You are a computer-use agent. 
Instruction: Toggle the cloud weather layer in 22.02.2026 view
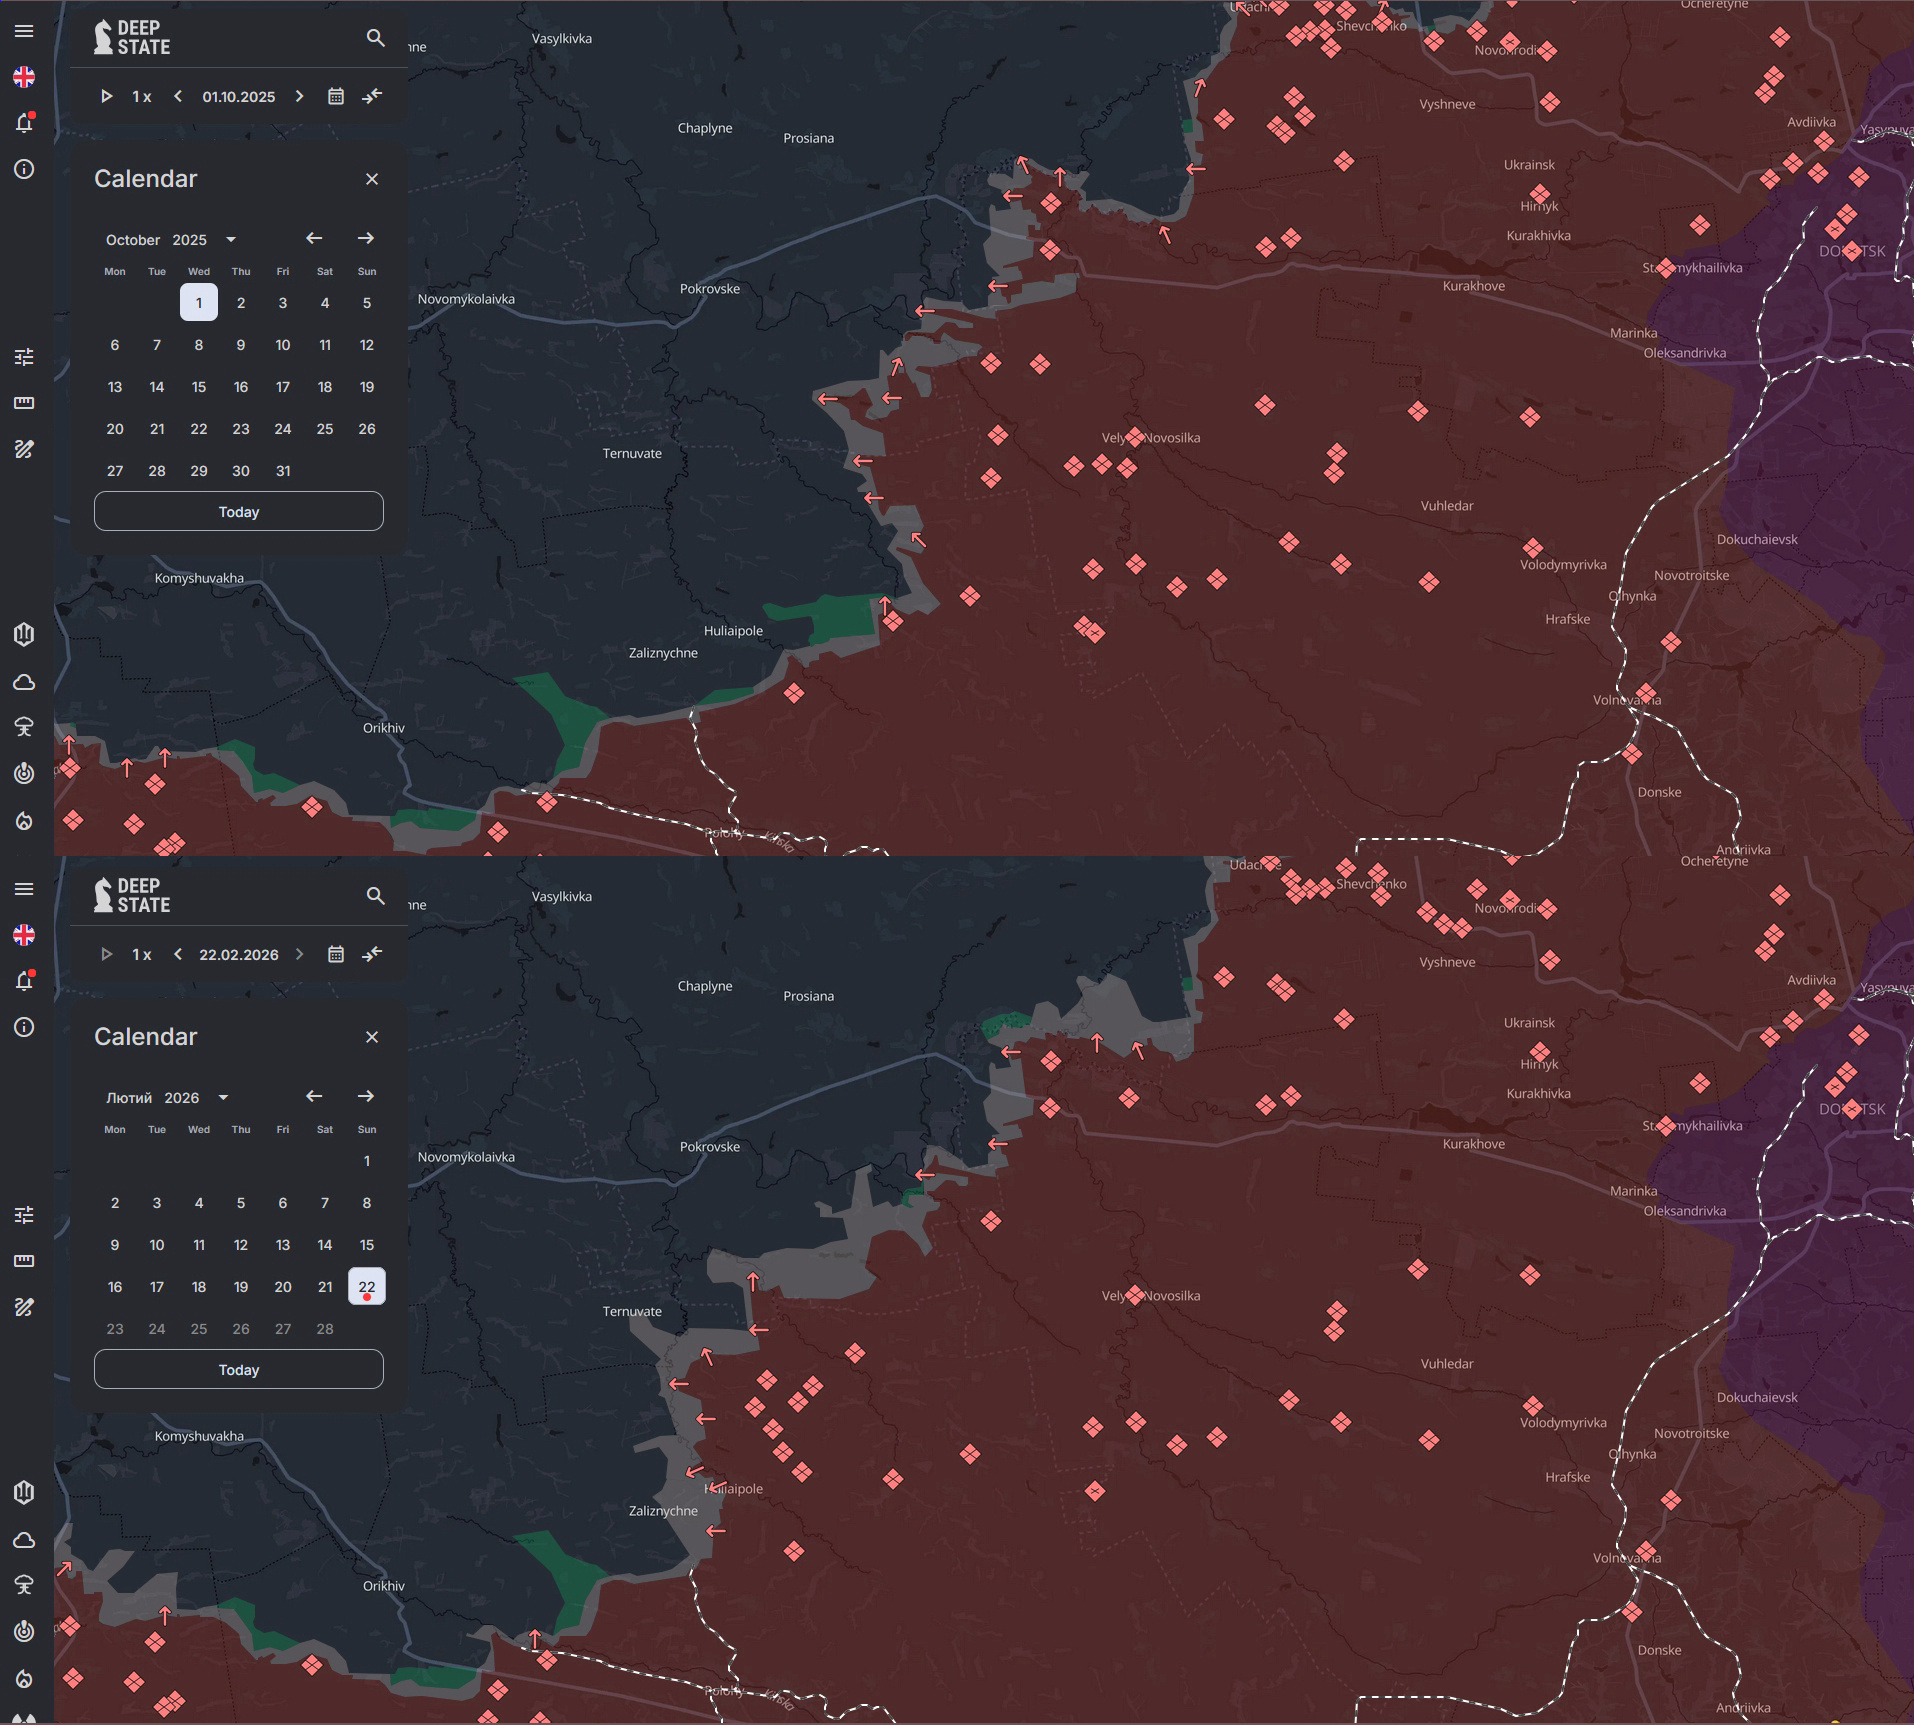coord(24,1540)
